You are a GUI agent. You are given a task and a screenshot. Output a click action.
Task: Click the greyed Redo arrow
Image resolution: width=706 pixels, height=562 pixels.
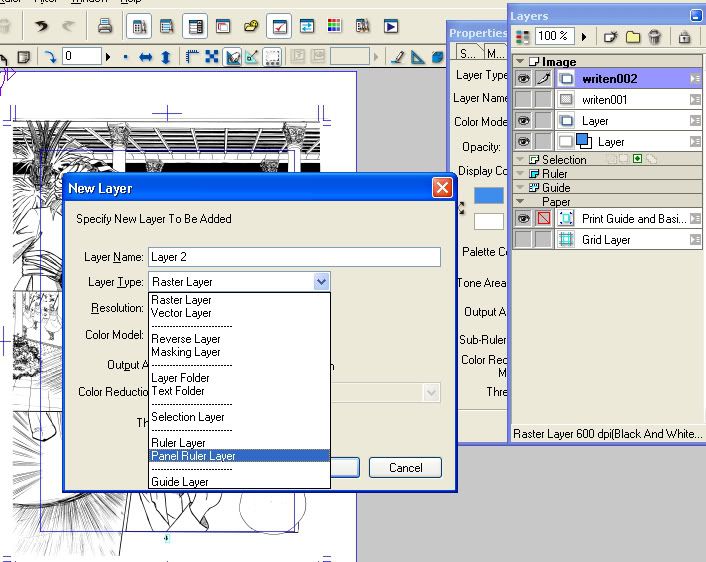click(x=68, y=26)
